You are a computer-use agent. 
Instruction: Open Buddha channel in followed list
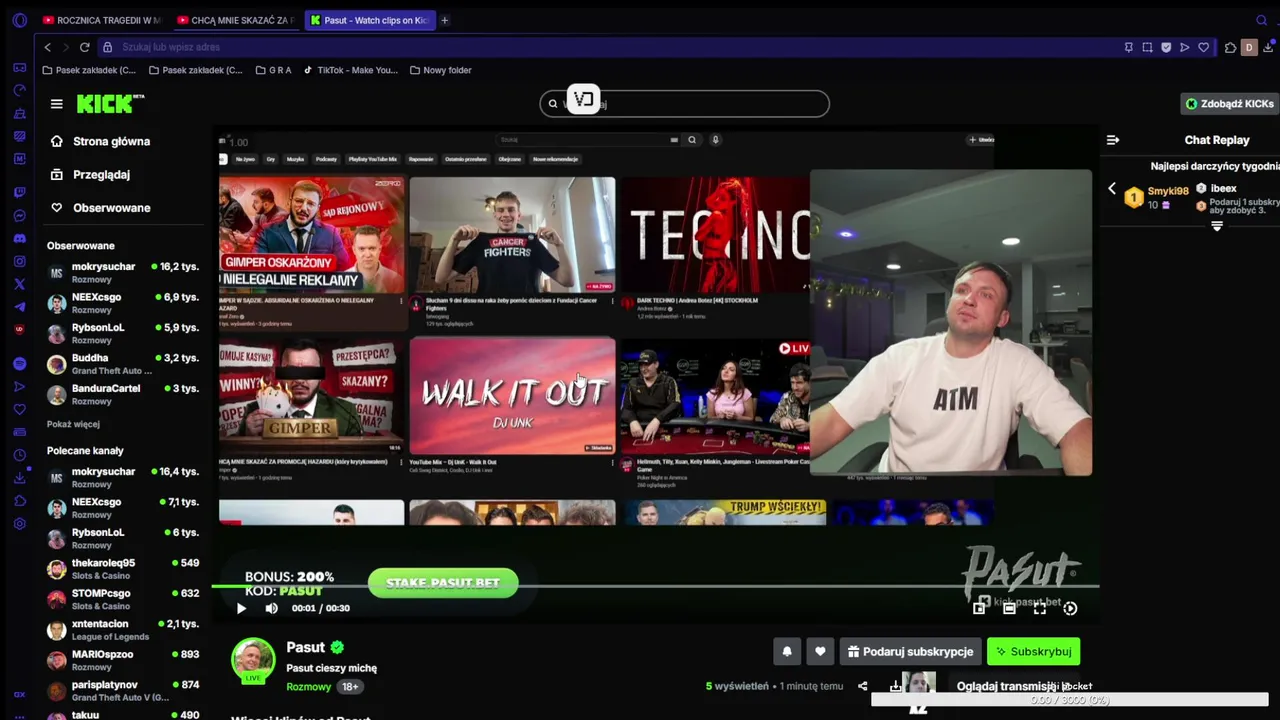click(123, 364)
